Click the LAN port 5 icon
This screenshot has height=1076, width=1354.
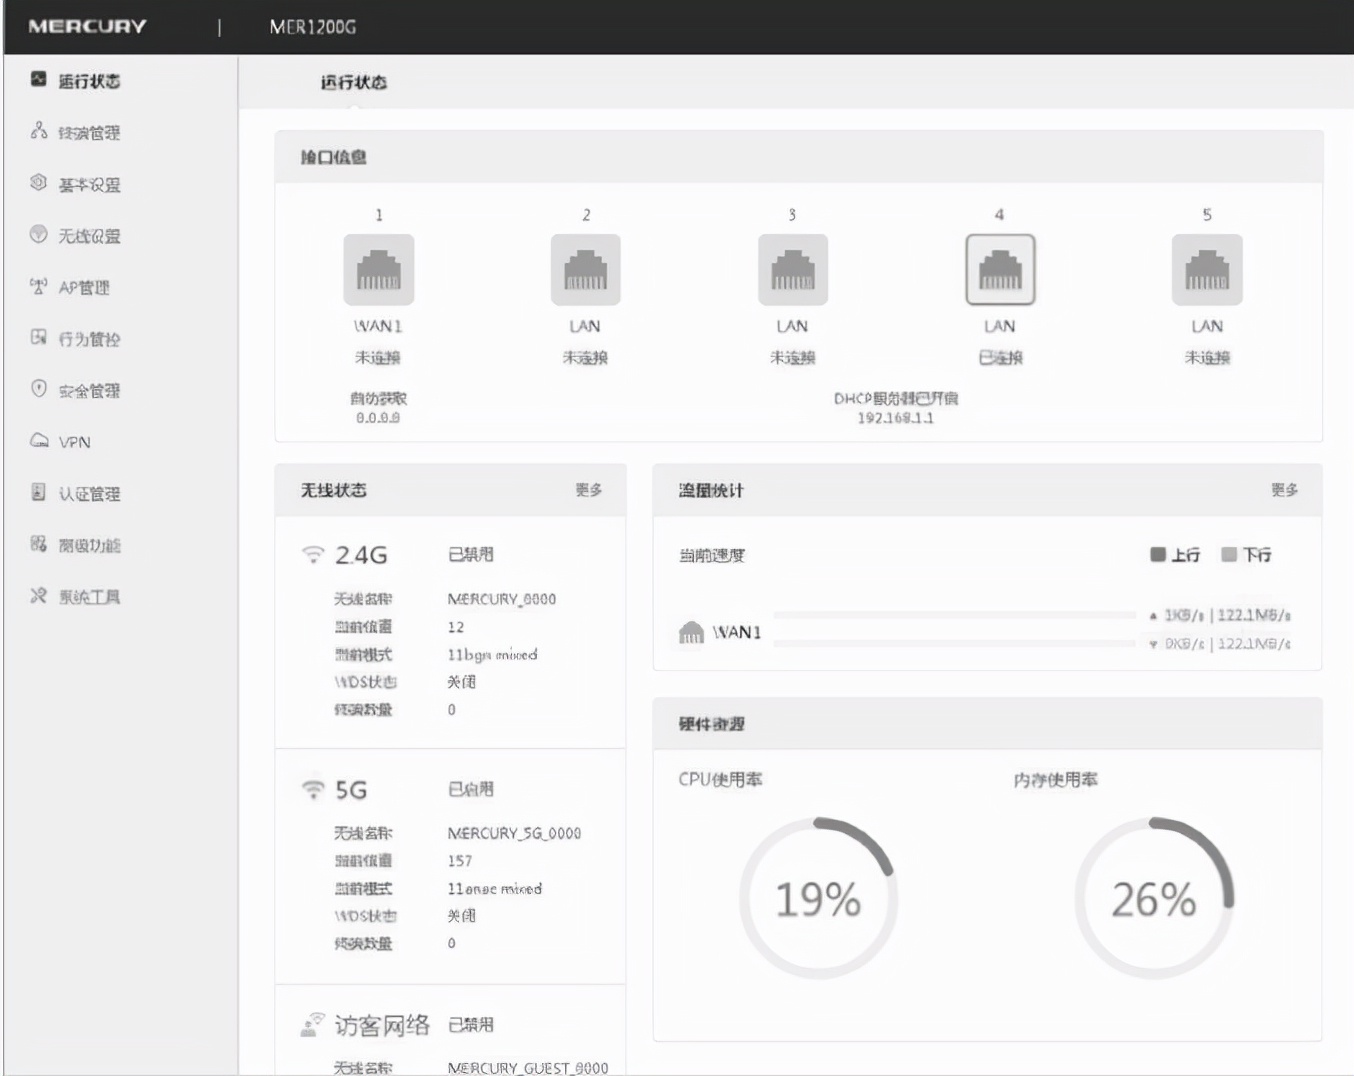pos(1207,270)
